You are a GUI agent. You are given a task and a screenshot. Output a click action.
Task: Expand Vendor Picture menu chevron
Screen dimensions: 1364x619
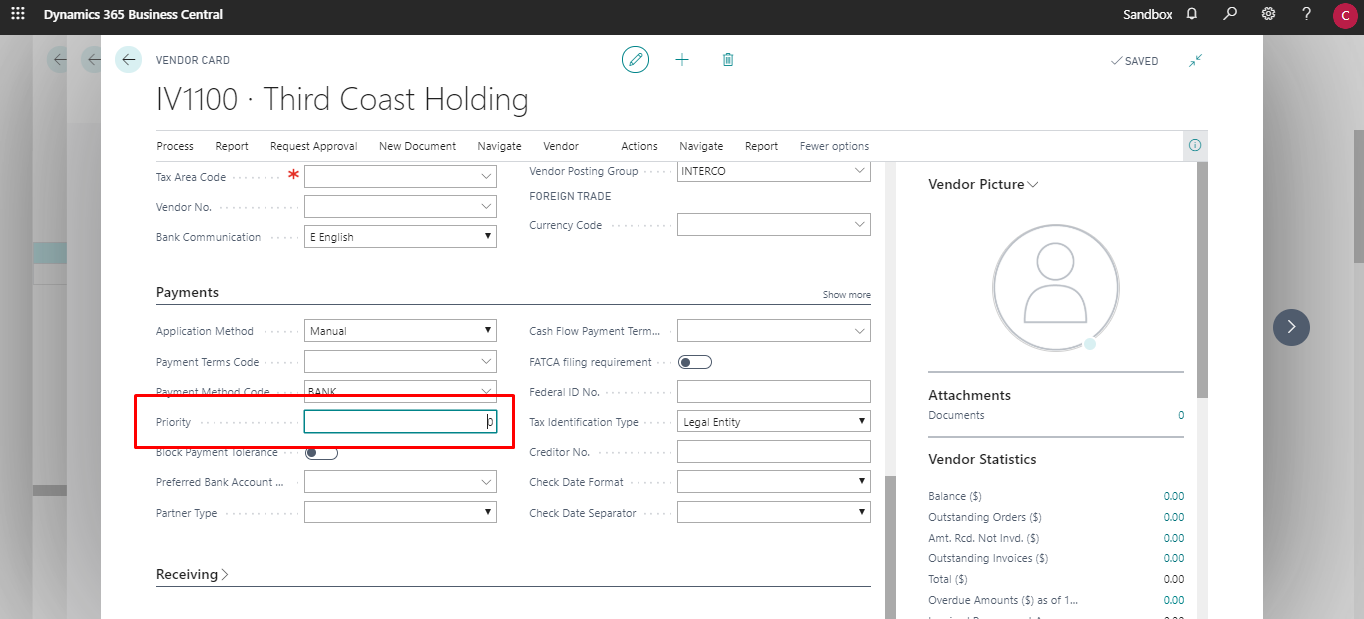point(1033,184)
